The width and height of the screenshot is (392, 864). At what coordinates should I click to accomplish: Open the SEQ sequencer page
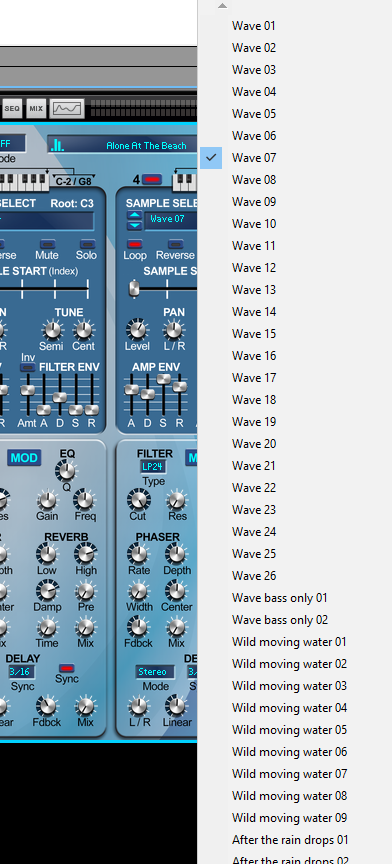point(12,109)
